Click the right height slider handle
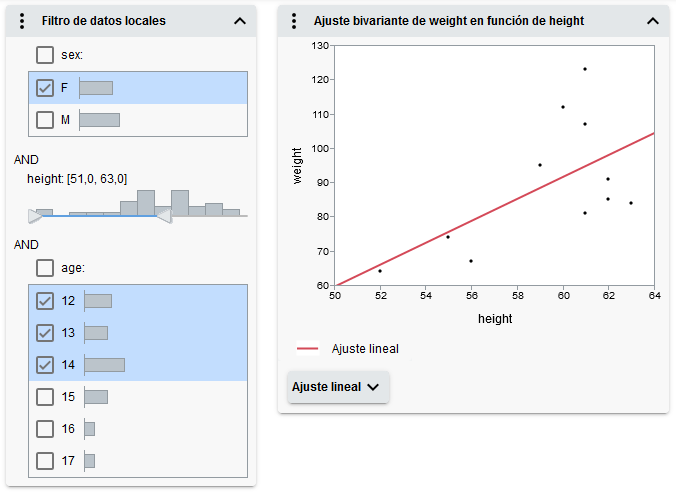676x494 pixels. [164, 215]
